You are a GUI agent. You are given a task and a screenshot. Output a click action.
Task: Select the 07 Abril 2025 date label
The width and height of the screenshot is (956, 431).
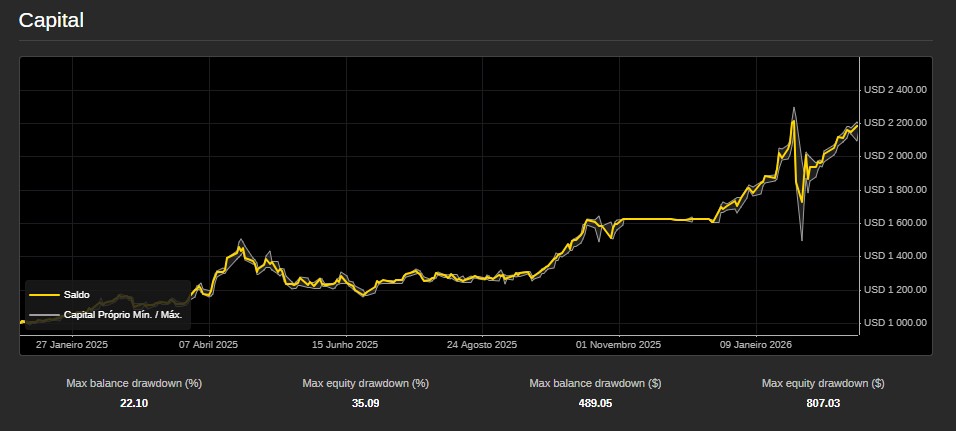pos(208,345)
